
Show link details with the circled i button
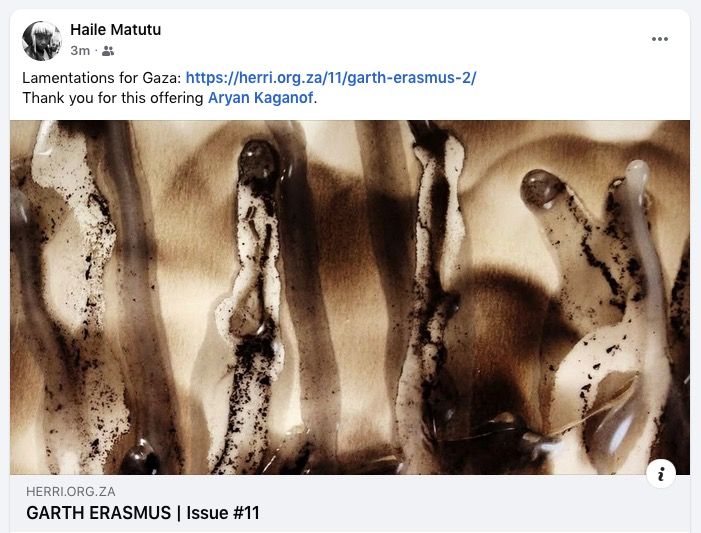[661, 474]
